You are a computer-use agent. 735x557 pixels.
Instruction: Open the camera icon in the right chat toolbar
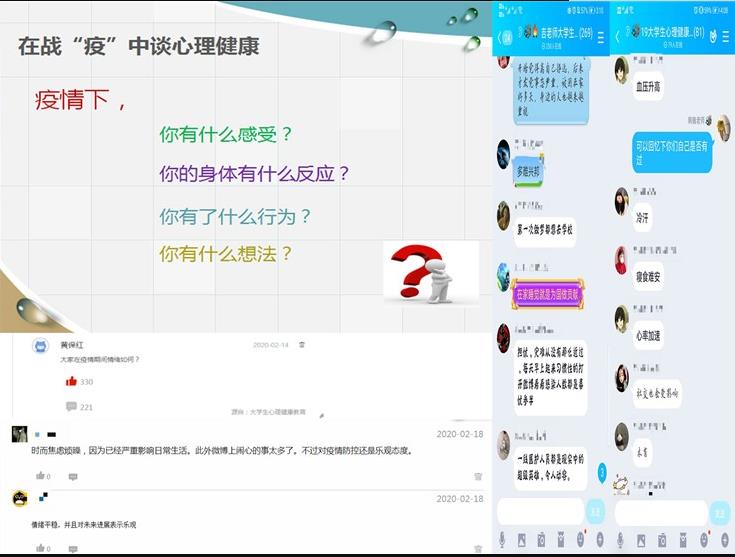[x=661, y=540]
